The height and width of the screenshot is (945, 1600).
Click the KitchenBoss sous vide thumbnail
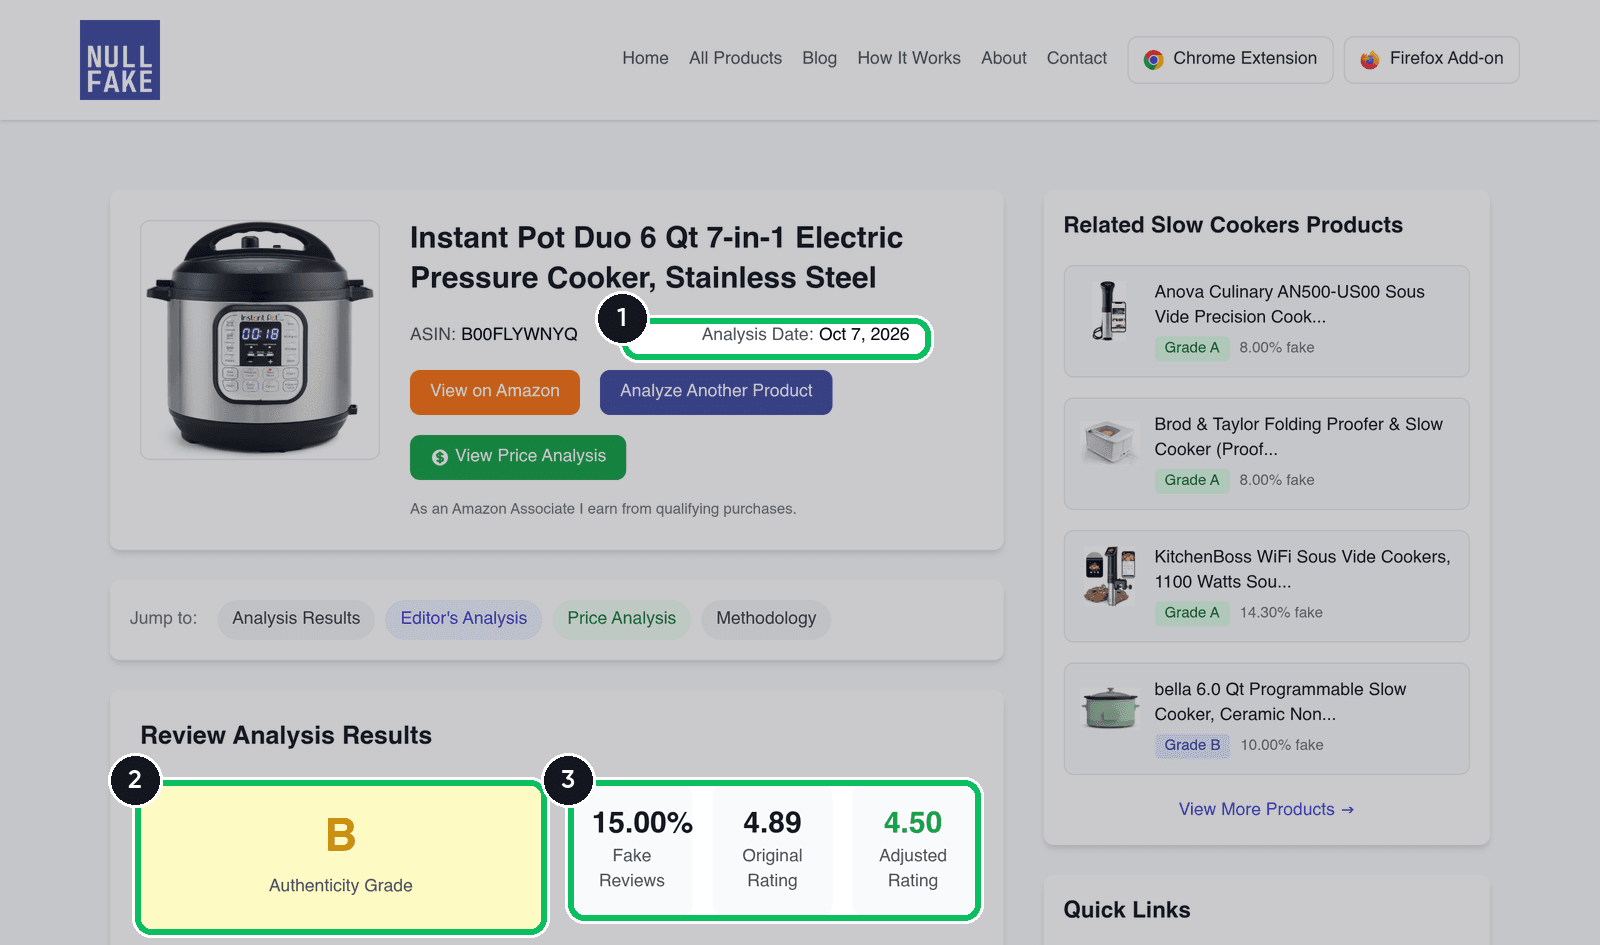1110,576
